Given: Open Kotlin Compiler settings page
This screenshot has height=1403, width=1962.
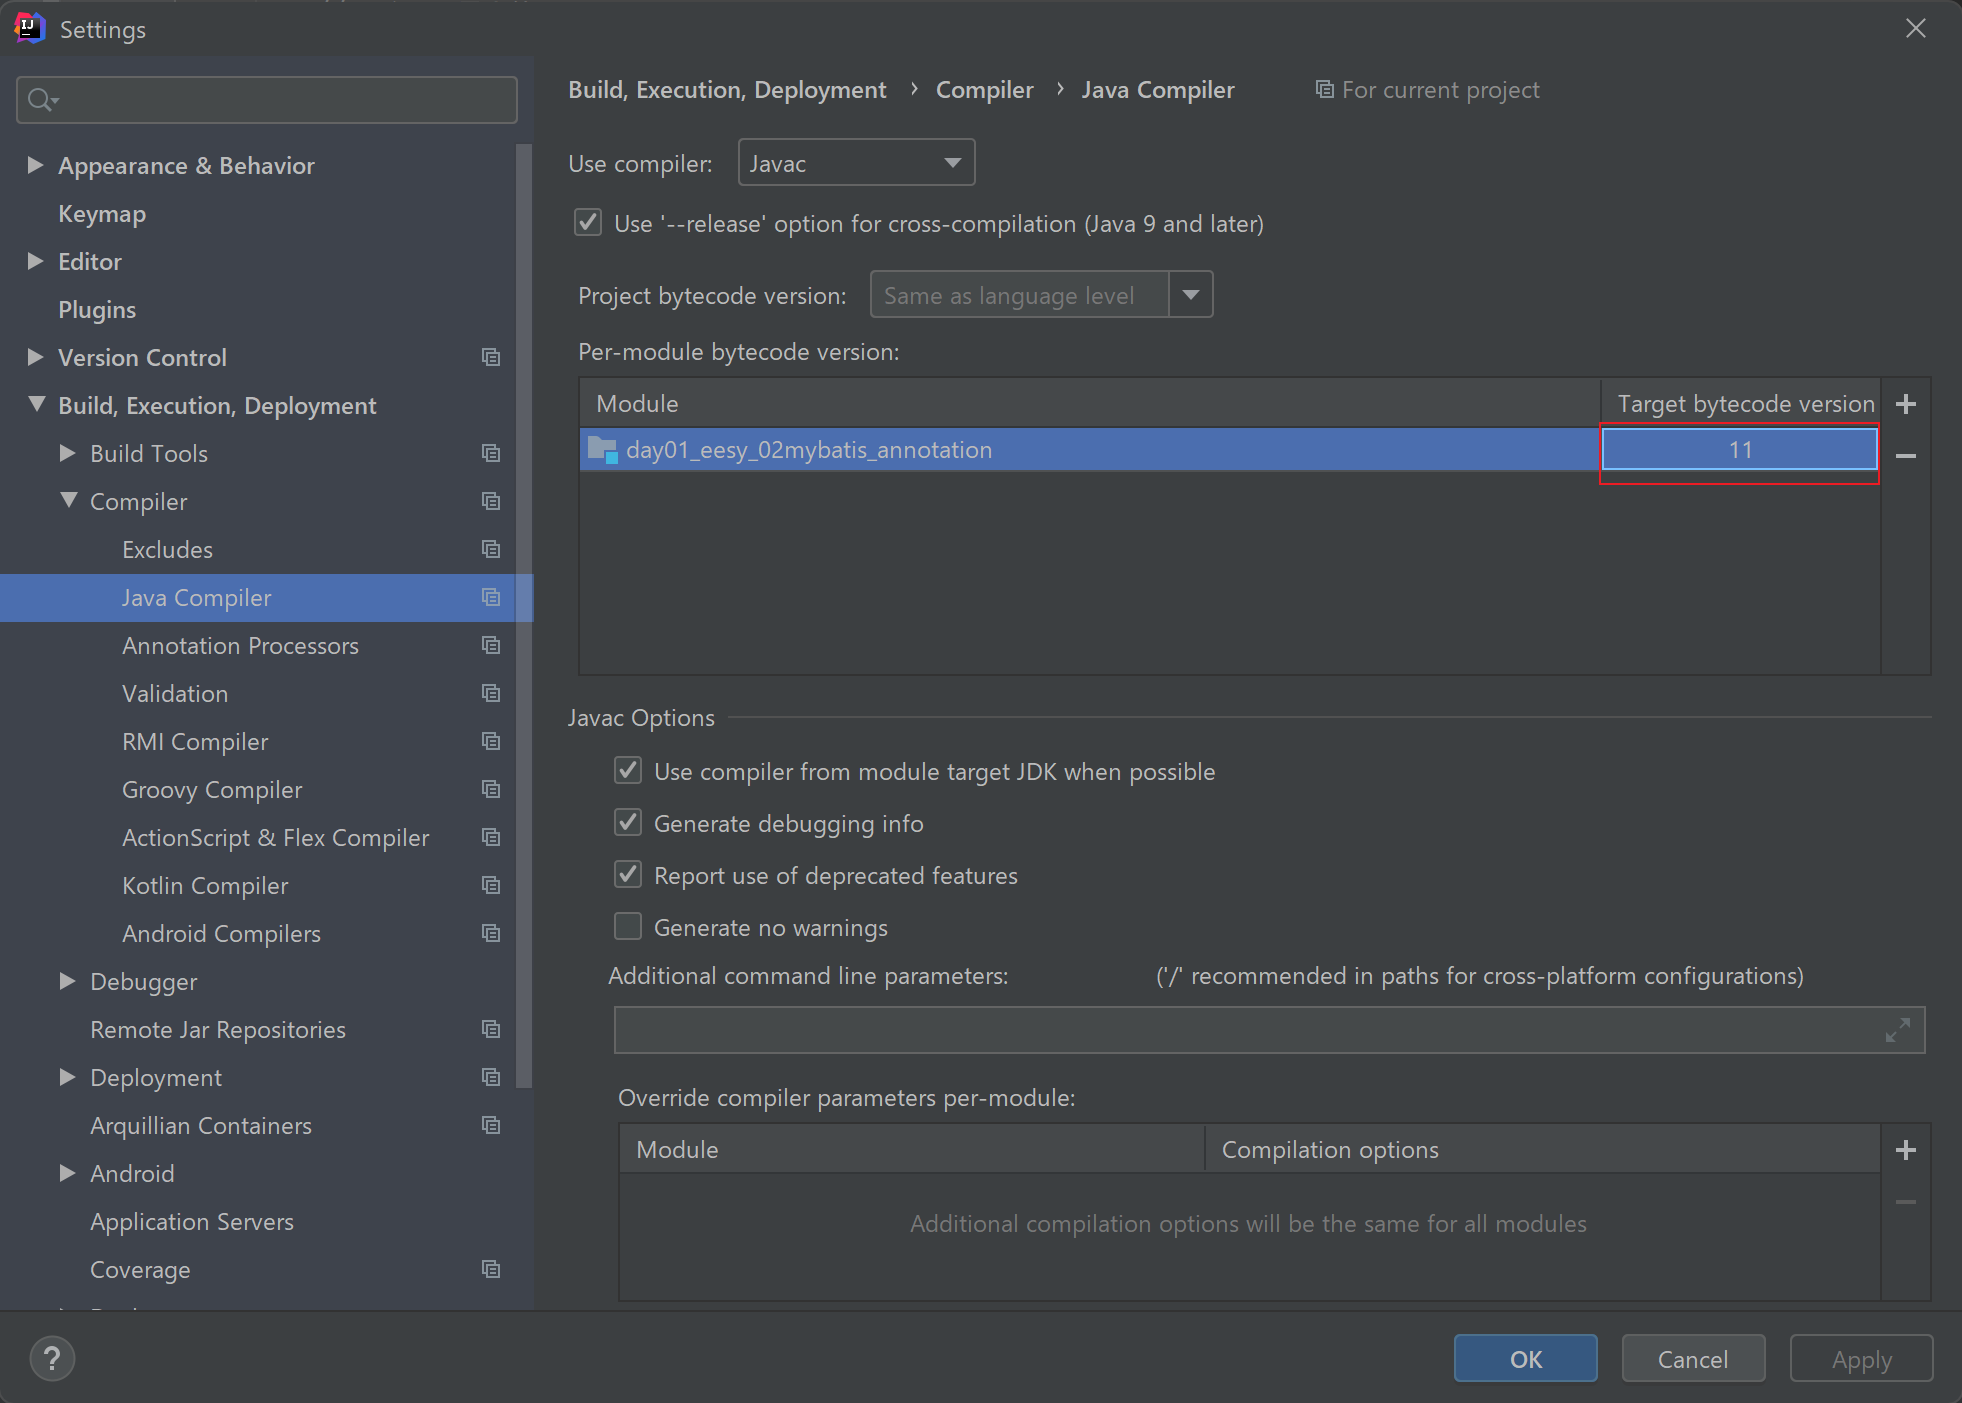Looking at the screenshot, I should click(205, 886).
